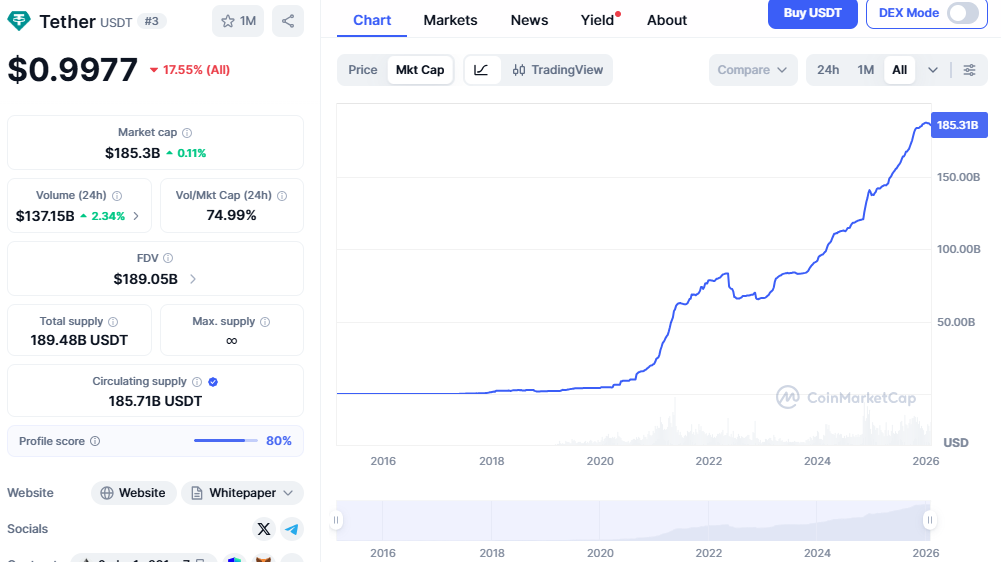This screenshot has width=1001, height=562.
Task: Click the FDV info icon
Action: (168, 259)
